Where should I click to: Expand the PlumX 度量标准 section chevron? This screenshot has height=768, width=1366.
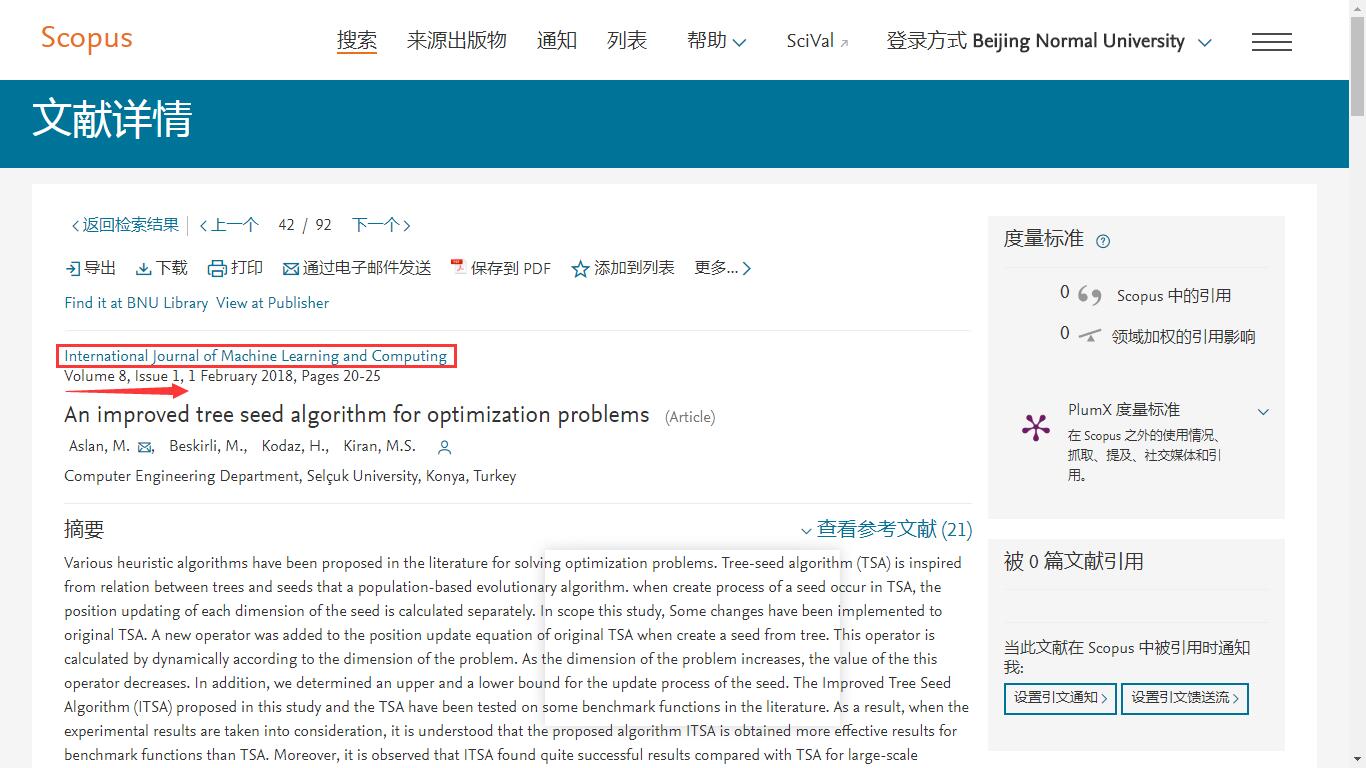[x=1263, y=411]
